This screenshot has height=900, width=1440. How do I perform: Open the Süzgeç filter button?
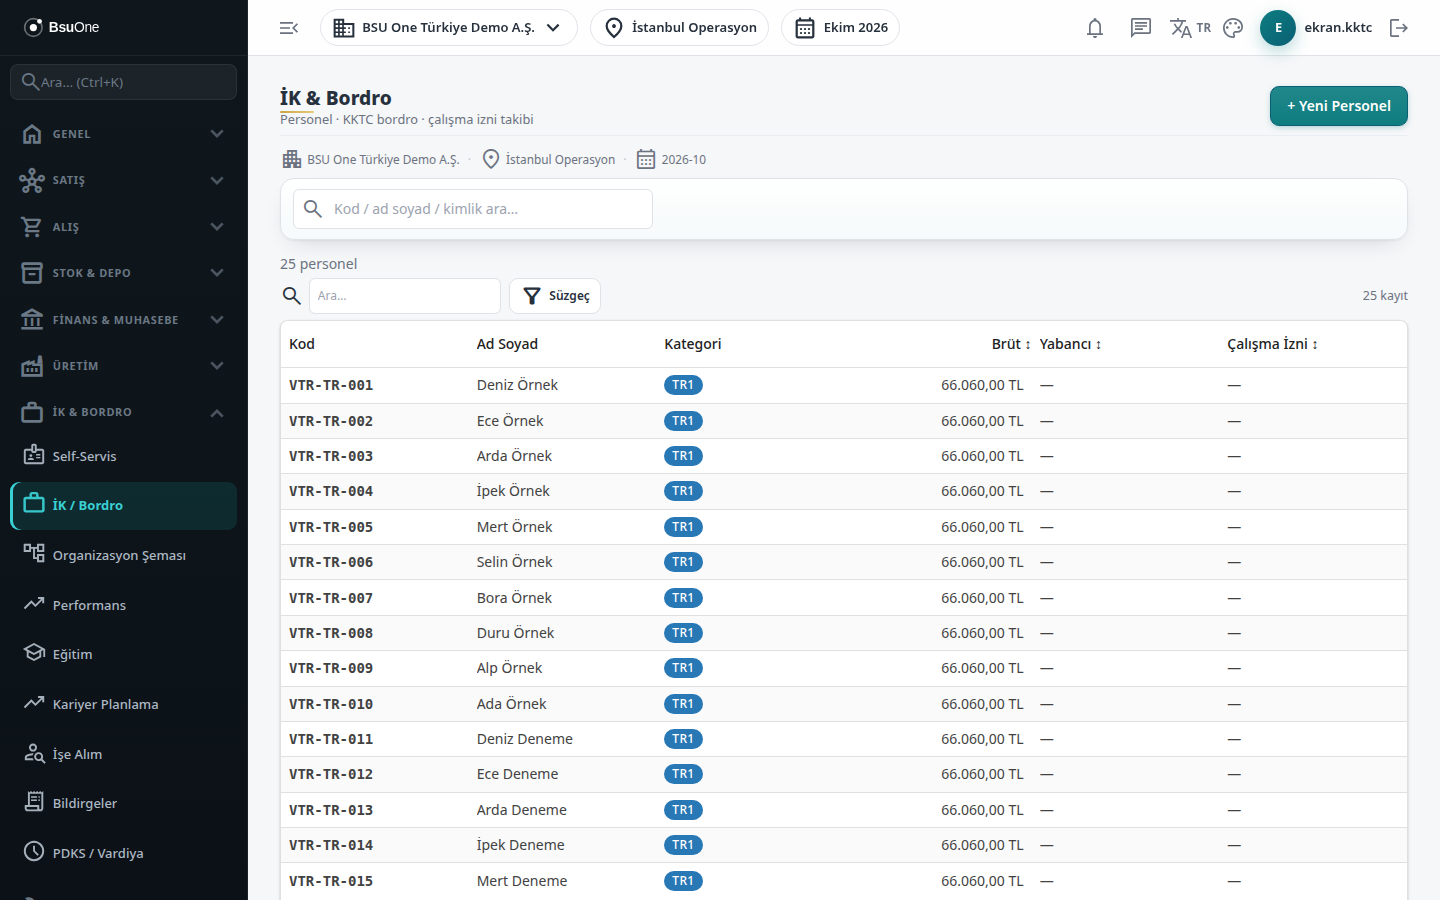tap(555, 296)
